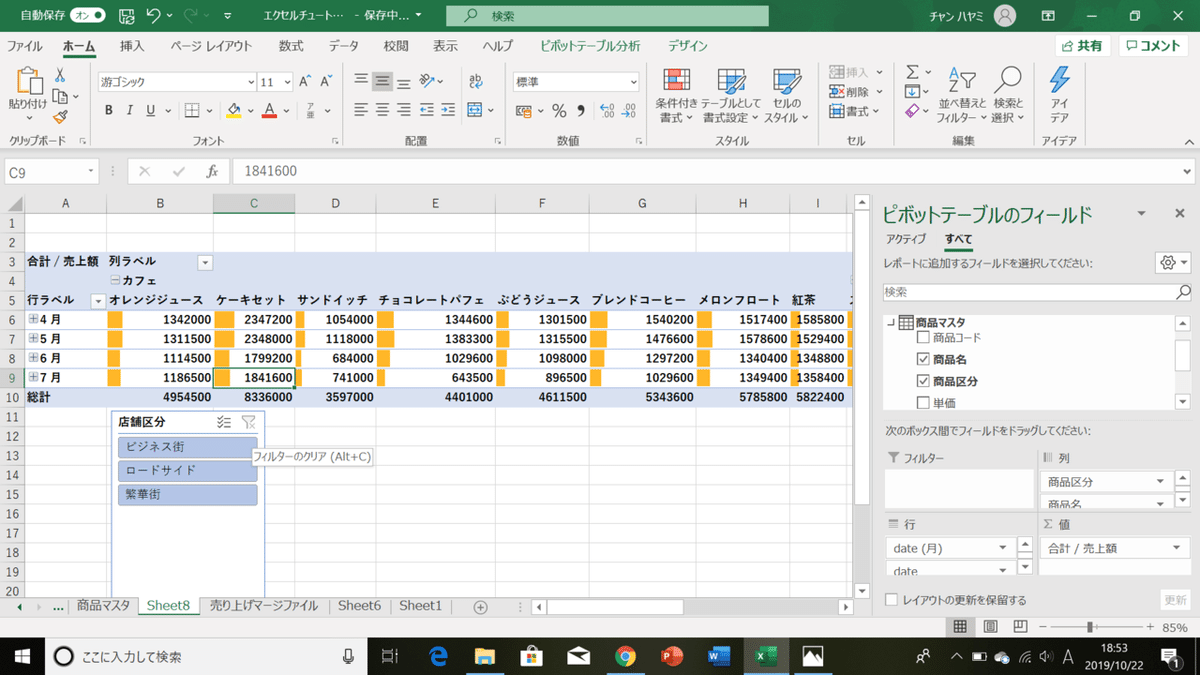
Task: Toggle multi-select icon in 店舗区分 slicer
Action: (224, 423)
